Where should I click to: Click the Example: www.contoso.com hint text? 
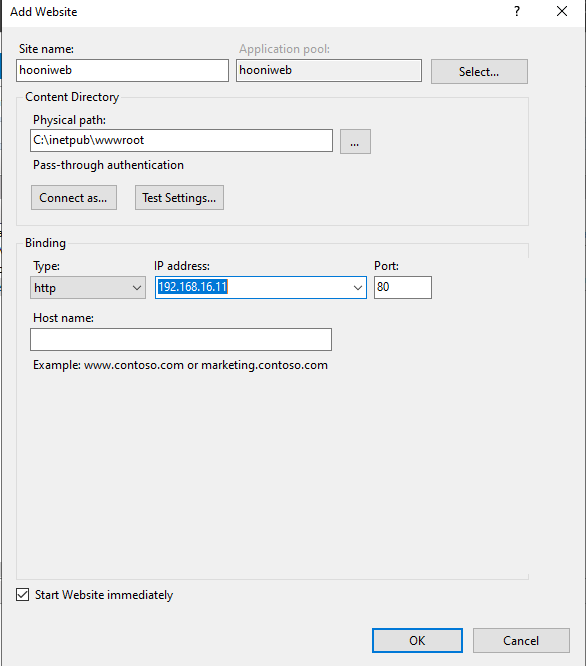click(x=180, y=365)
